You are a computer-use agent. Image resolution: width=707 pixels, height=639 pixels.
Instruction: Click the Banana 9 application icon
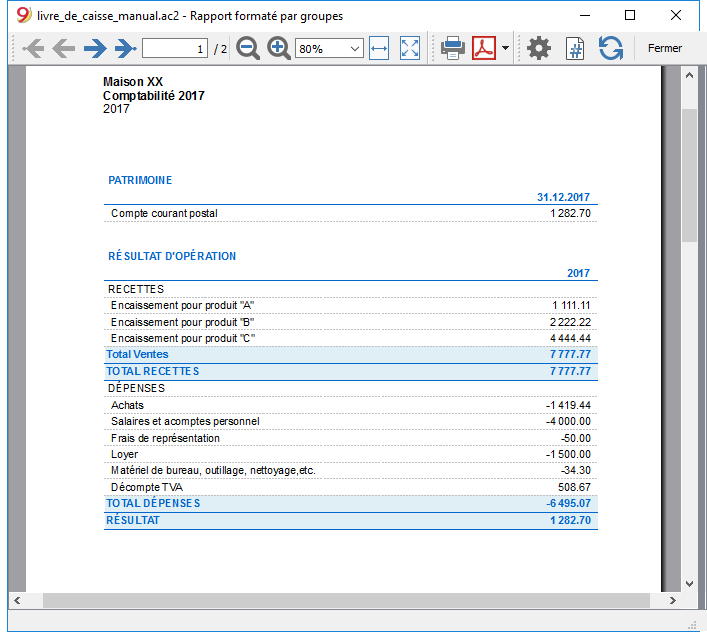(x=23, y=15)
